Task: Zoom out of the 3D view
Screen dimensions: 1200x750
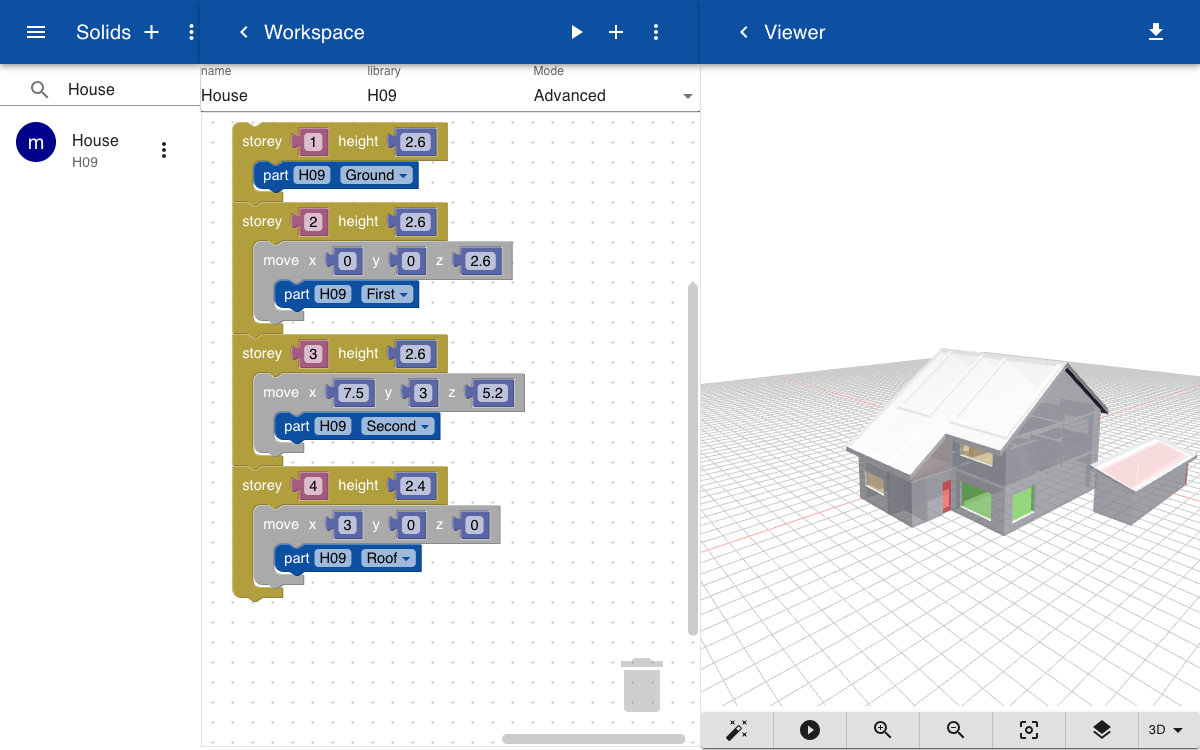Action: point(956,730)
